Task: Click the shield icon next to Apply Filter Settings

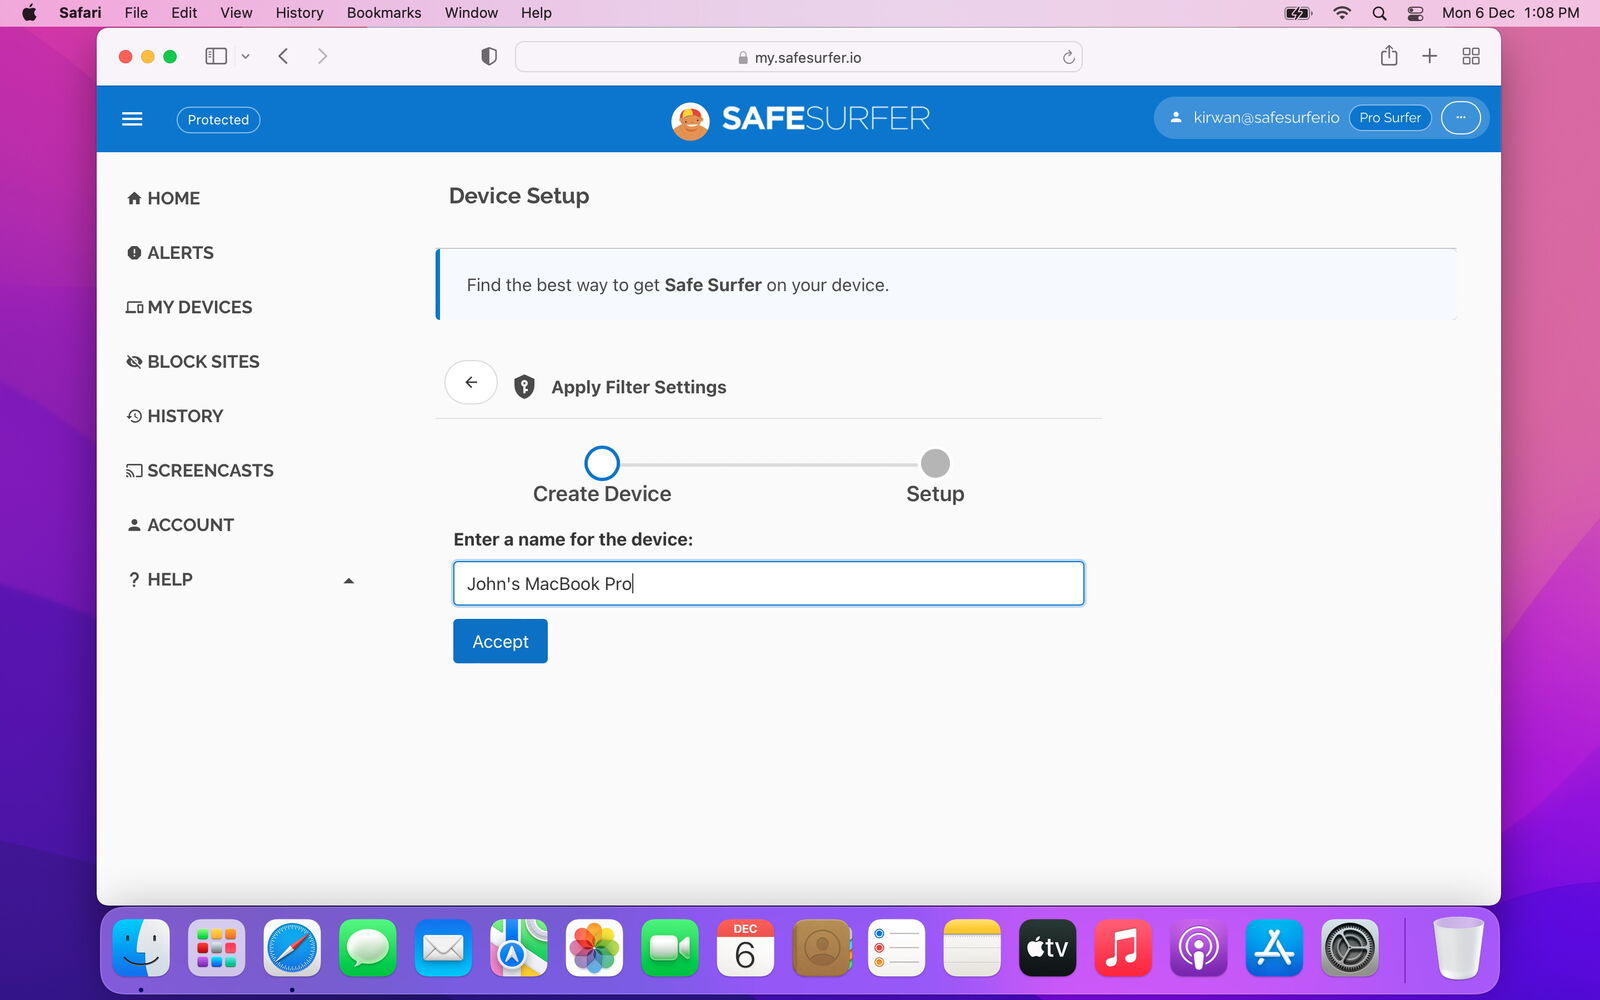Action: point(524,387)
